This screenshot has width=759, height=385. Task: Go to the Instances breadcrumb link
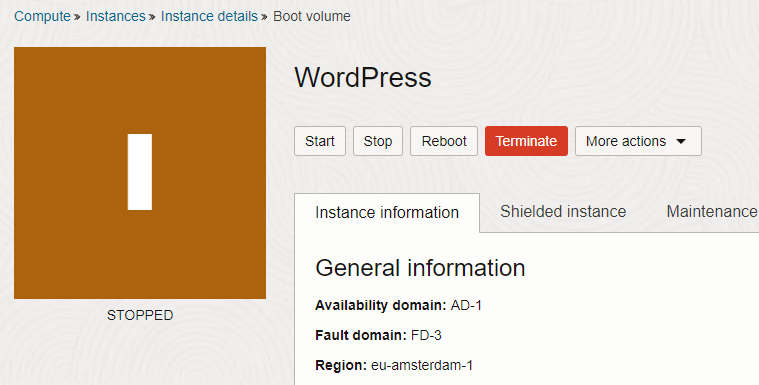[116, 16]
